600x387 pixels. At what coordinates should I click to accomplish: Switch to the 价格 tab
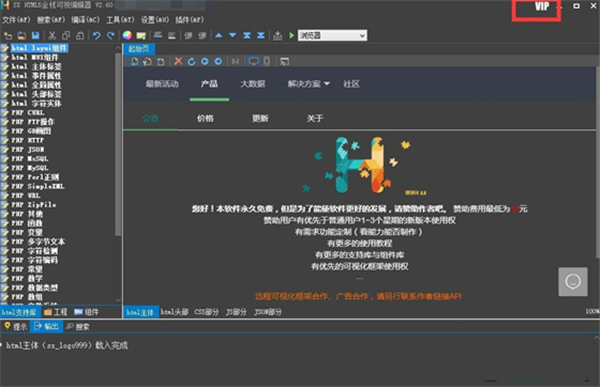[x=205, y=118]
